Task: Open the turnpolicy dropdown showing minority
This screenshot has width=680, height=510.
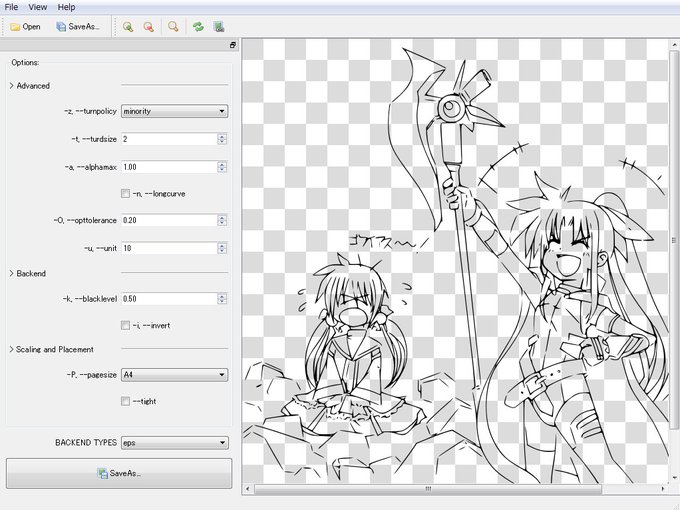Action: (x=174, y=111)
